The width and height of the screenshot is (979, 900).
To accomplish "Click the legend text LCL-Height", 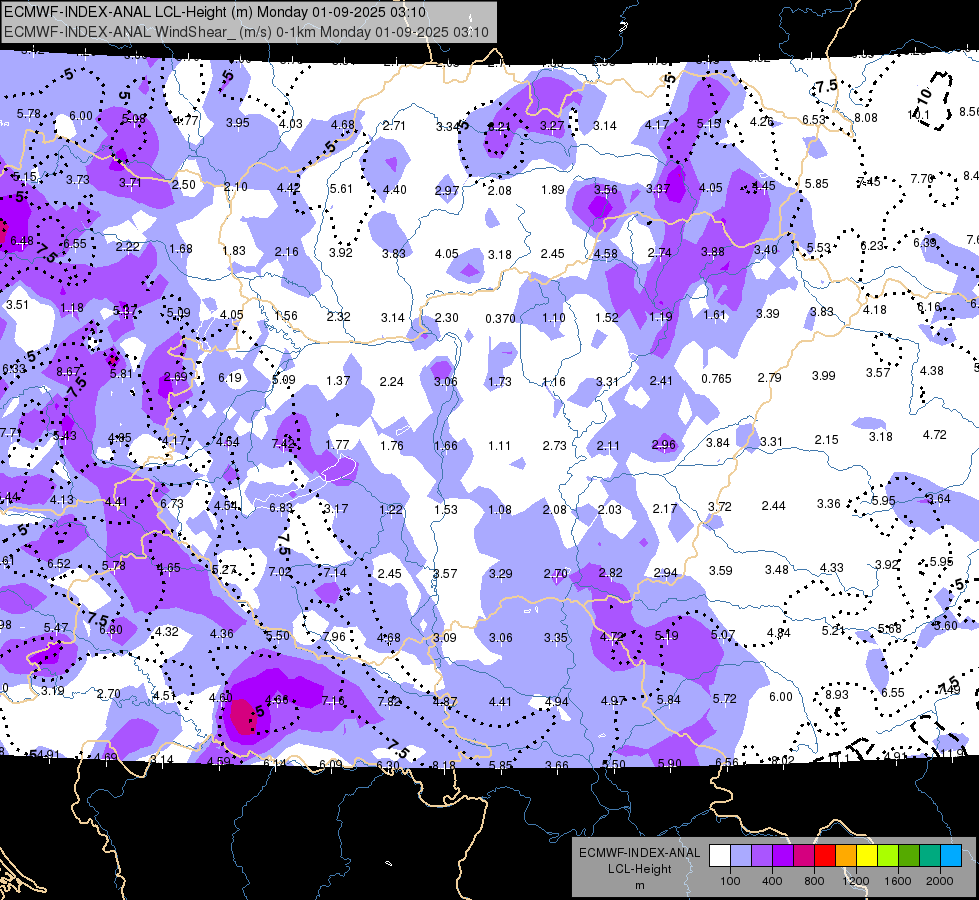I will 639,869.
